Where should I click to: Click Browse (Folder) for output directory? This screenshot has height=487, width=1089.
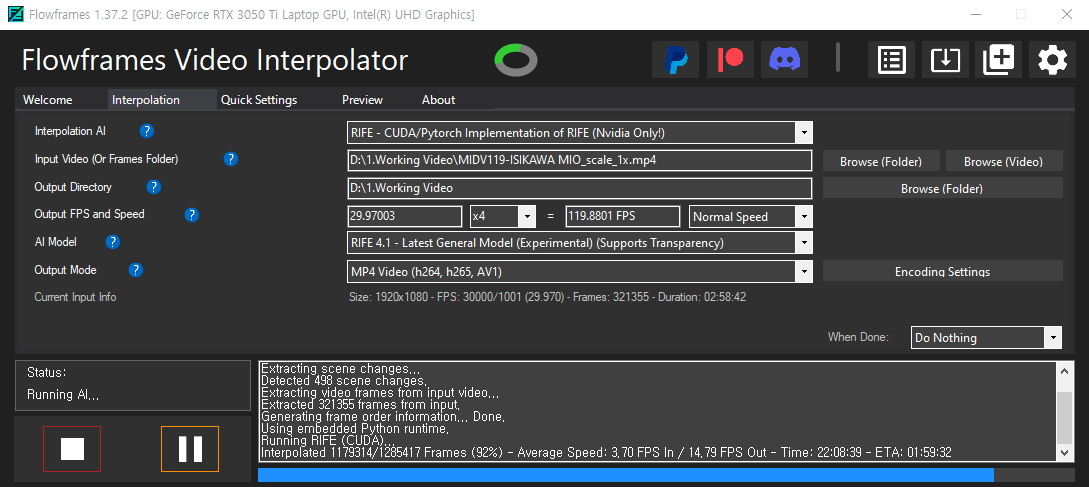click(942, 188)
